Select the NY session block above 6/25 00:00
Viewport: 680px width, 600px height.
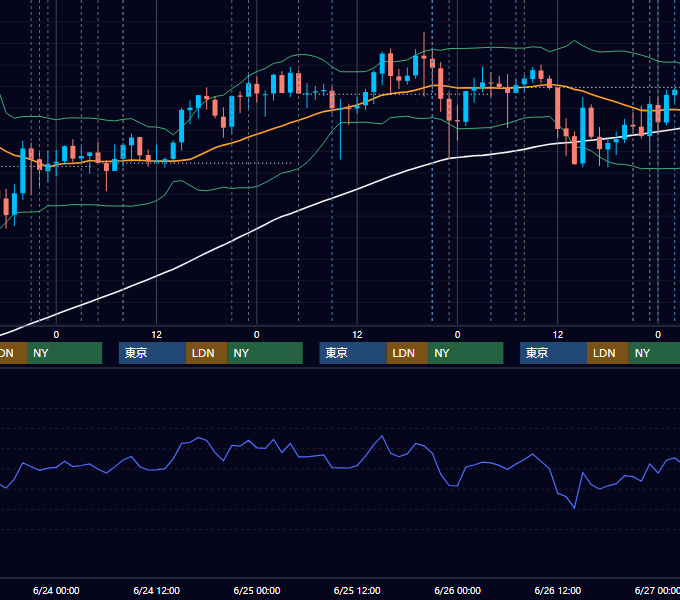coord(265,353)
